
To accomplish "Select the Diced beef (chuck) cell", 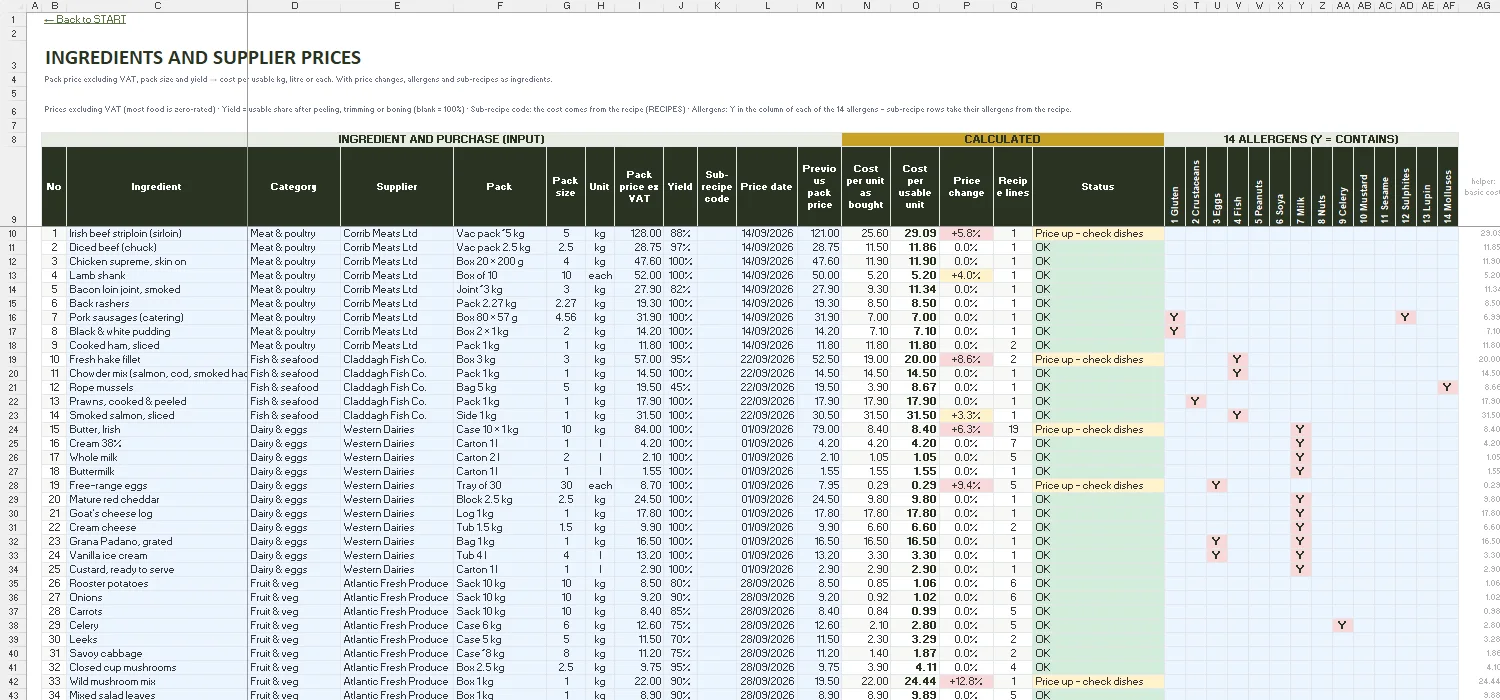I will (x=156, y=247).
